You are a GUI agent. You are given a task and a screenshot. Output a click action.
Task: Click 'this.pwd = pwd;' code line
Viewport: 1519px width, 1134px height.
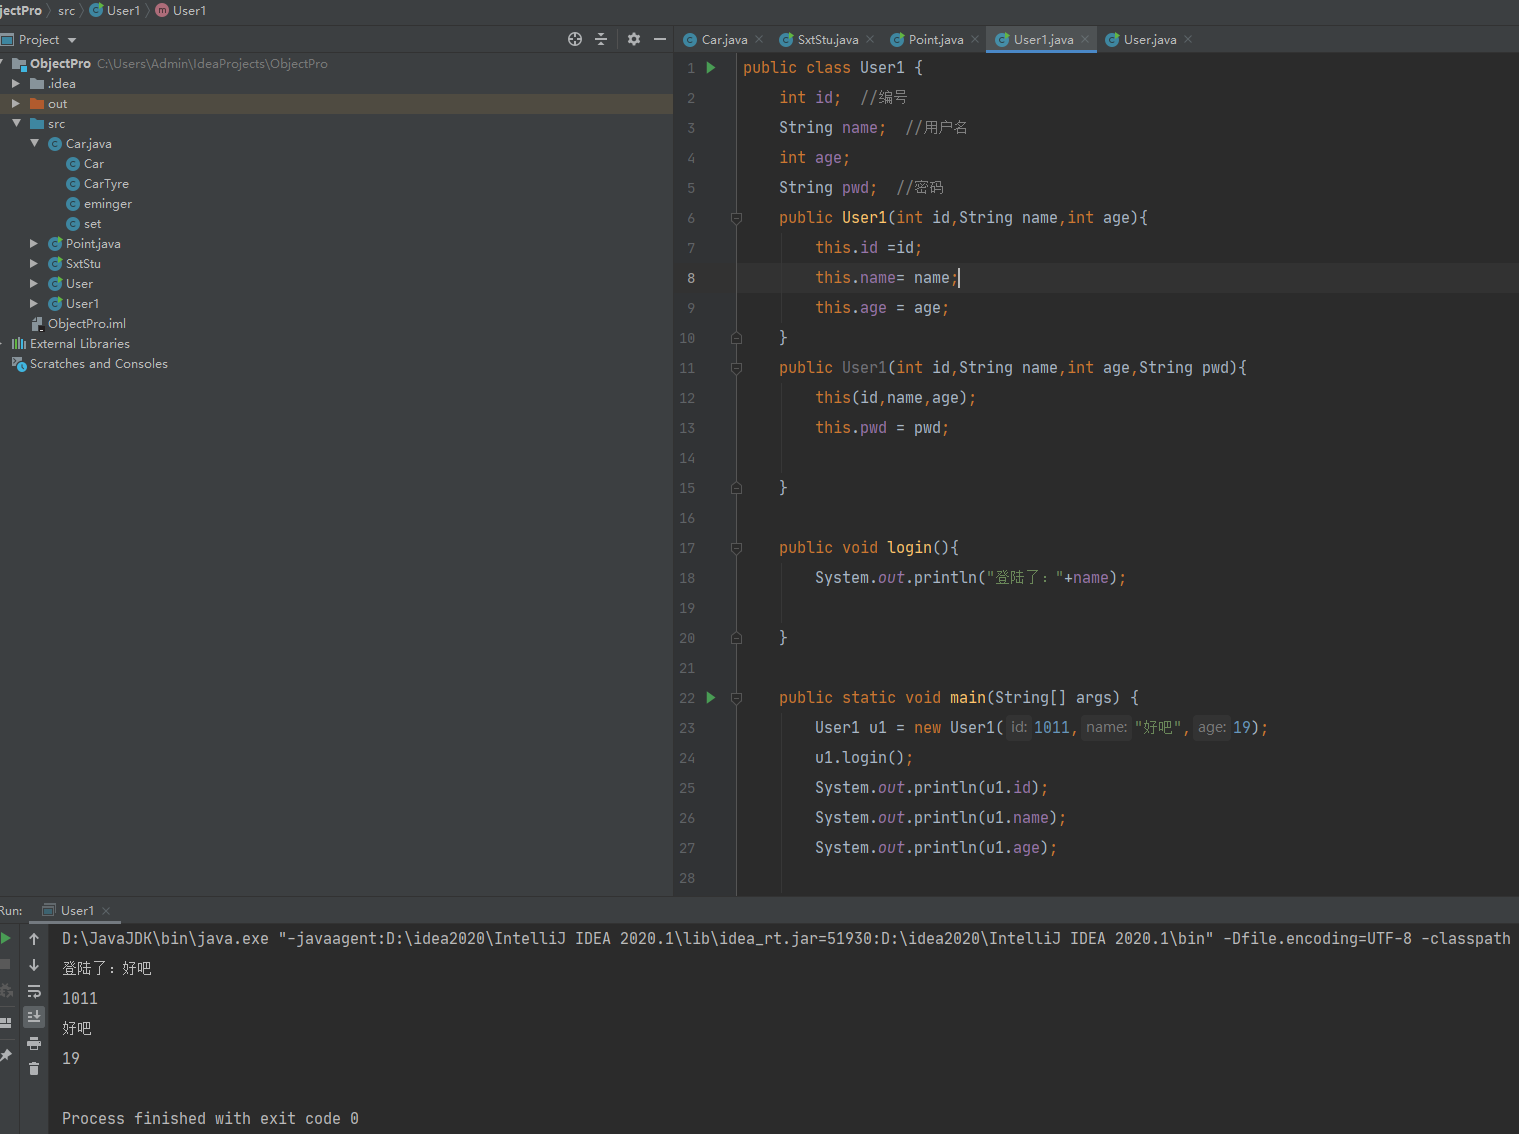pos(882,428)
